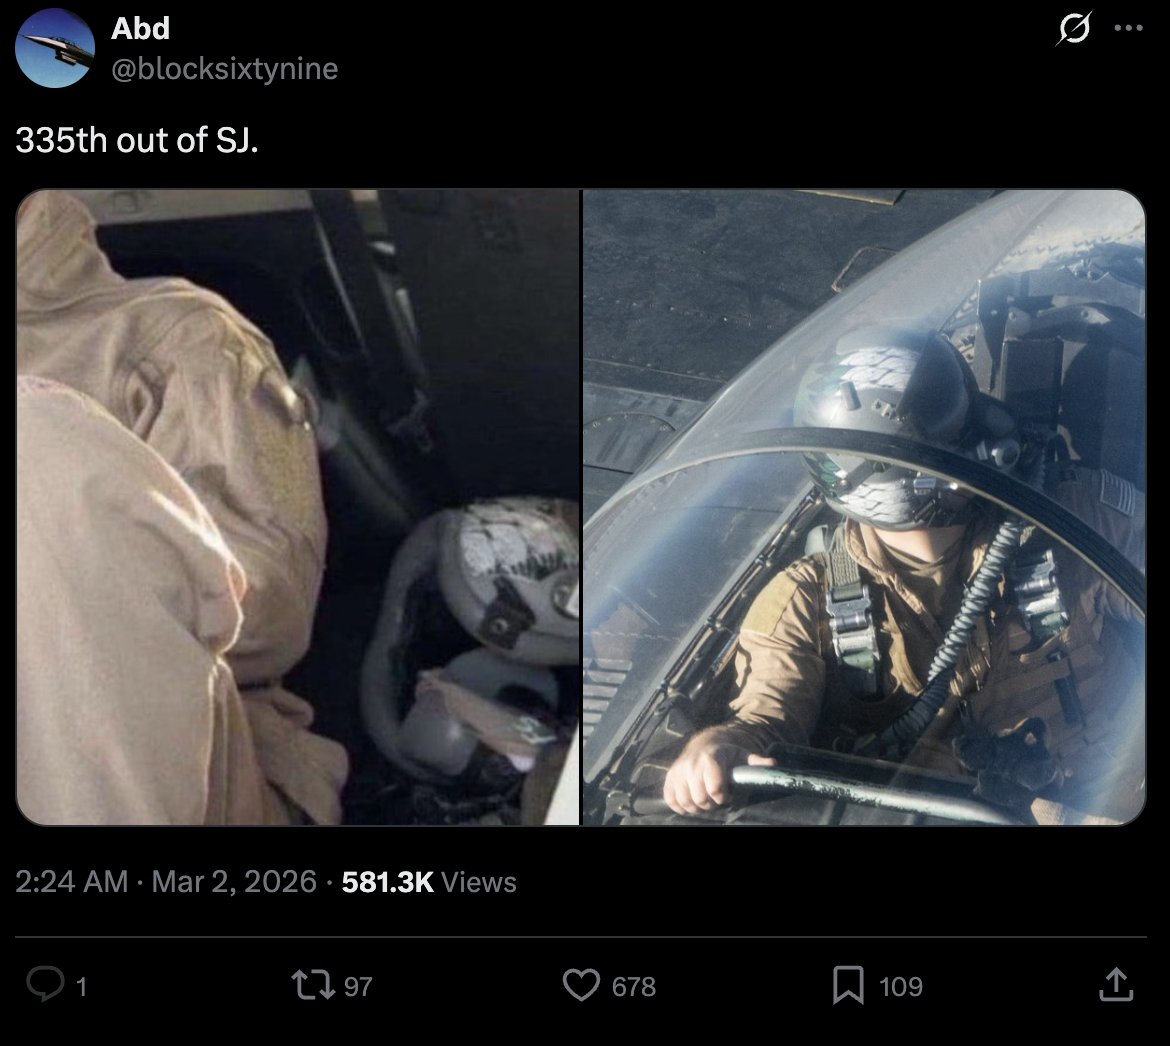The width and height of the screenshot is (1170, 1046).
Task: Click the display name Abd
Action: coord(140,29)
